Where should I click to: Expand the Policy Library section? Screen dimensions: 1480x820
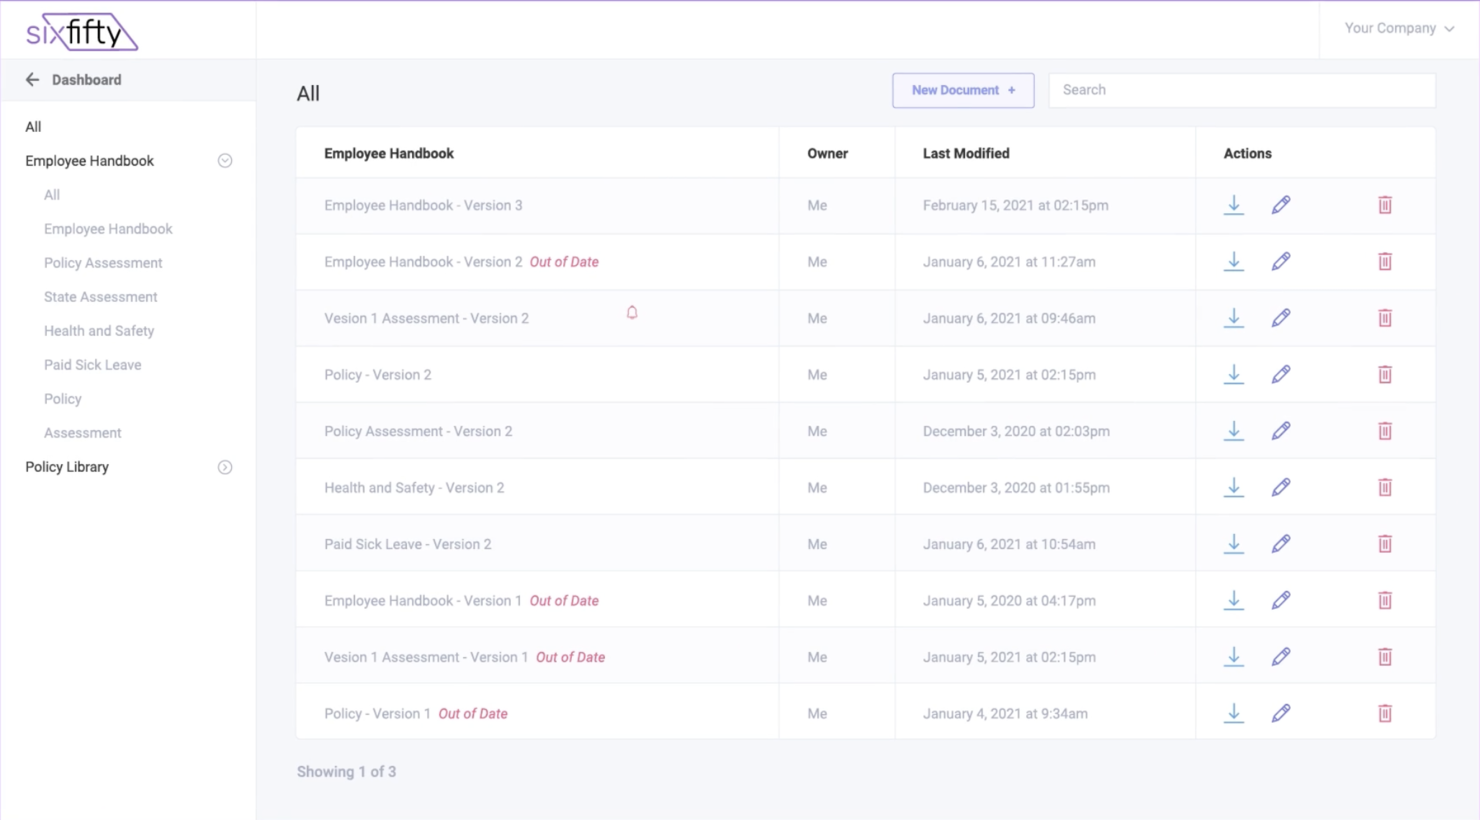[224, 466]
